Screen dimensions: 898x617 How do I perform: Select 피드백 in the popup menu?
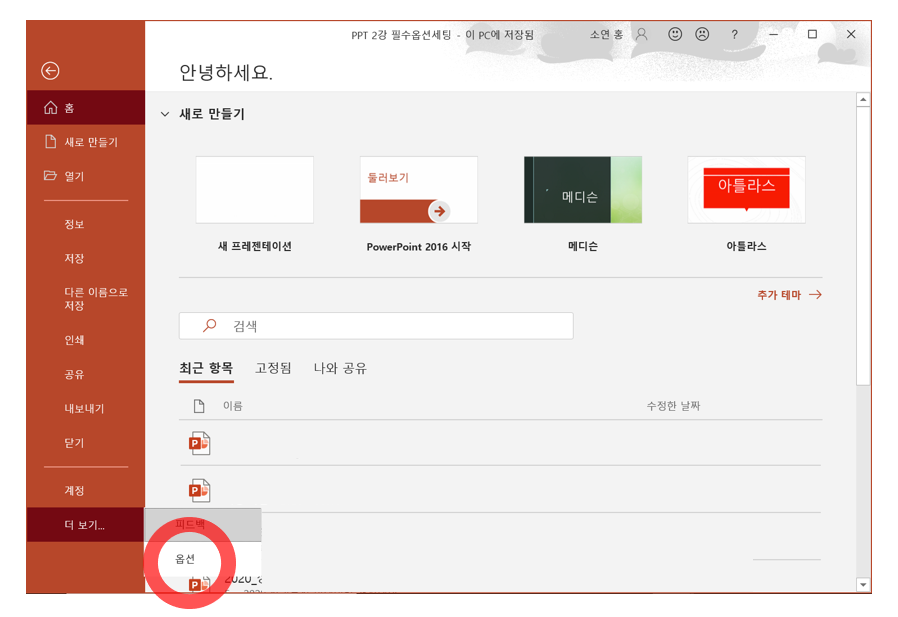click(x=203, y=524)
